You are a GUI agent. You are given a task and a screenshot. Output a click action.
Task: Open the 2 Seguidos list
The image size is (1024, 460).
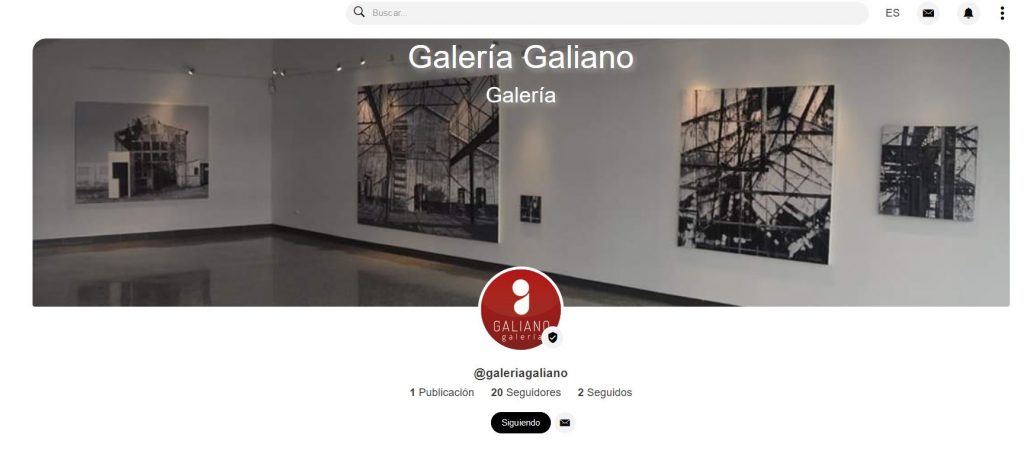coord(605,393)
